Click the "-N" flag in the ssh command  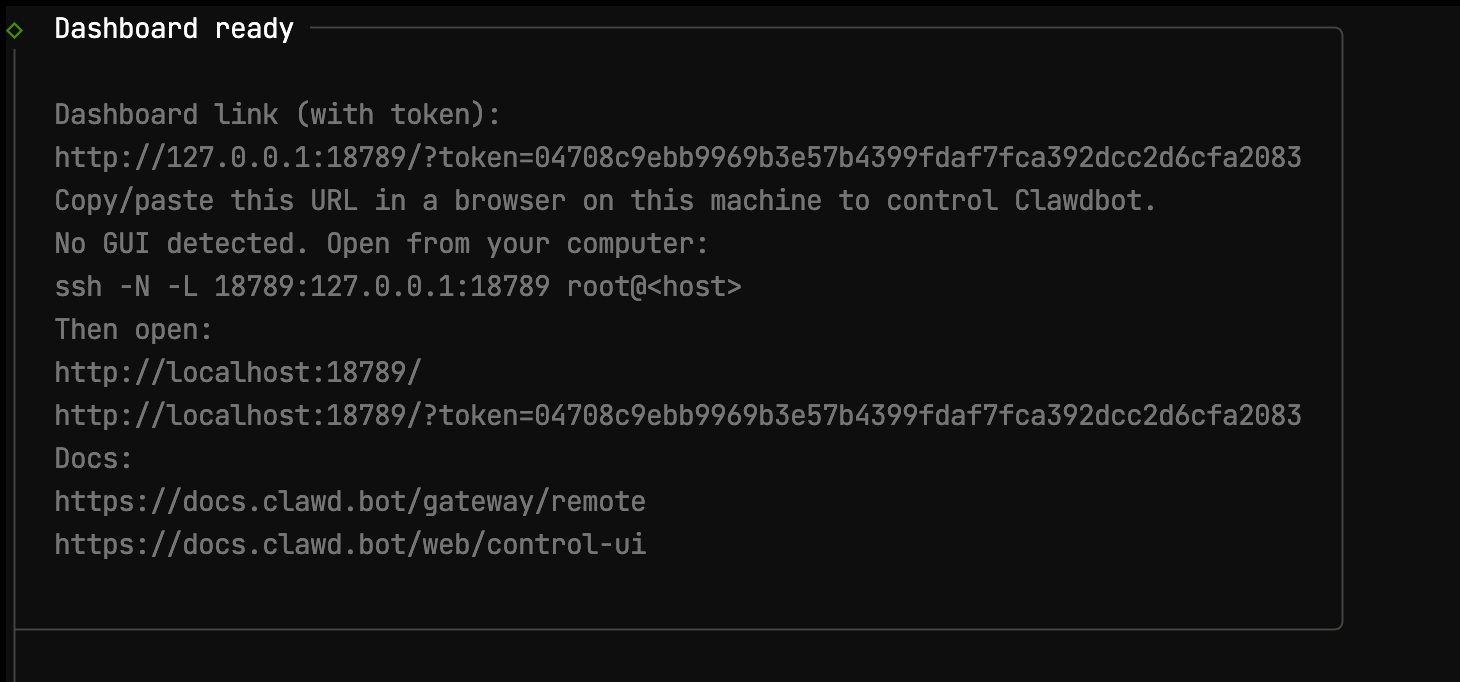[x=134, y=287]
